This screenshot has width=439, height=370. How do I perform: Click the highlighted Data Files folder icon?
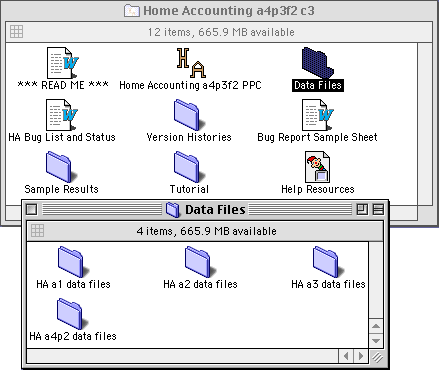point(317,63)
